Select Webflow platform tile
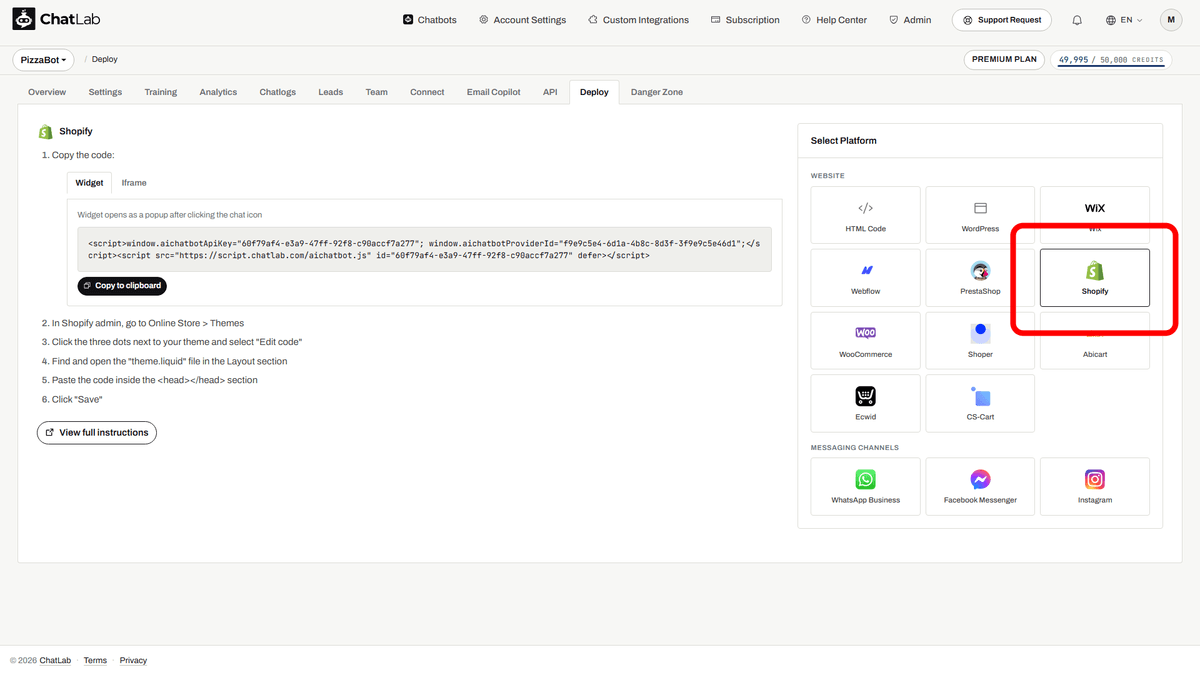 pos(866,278)
